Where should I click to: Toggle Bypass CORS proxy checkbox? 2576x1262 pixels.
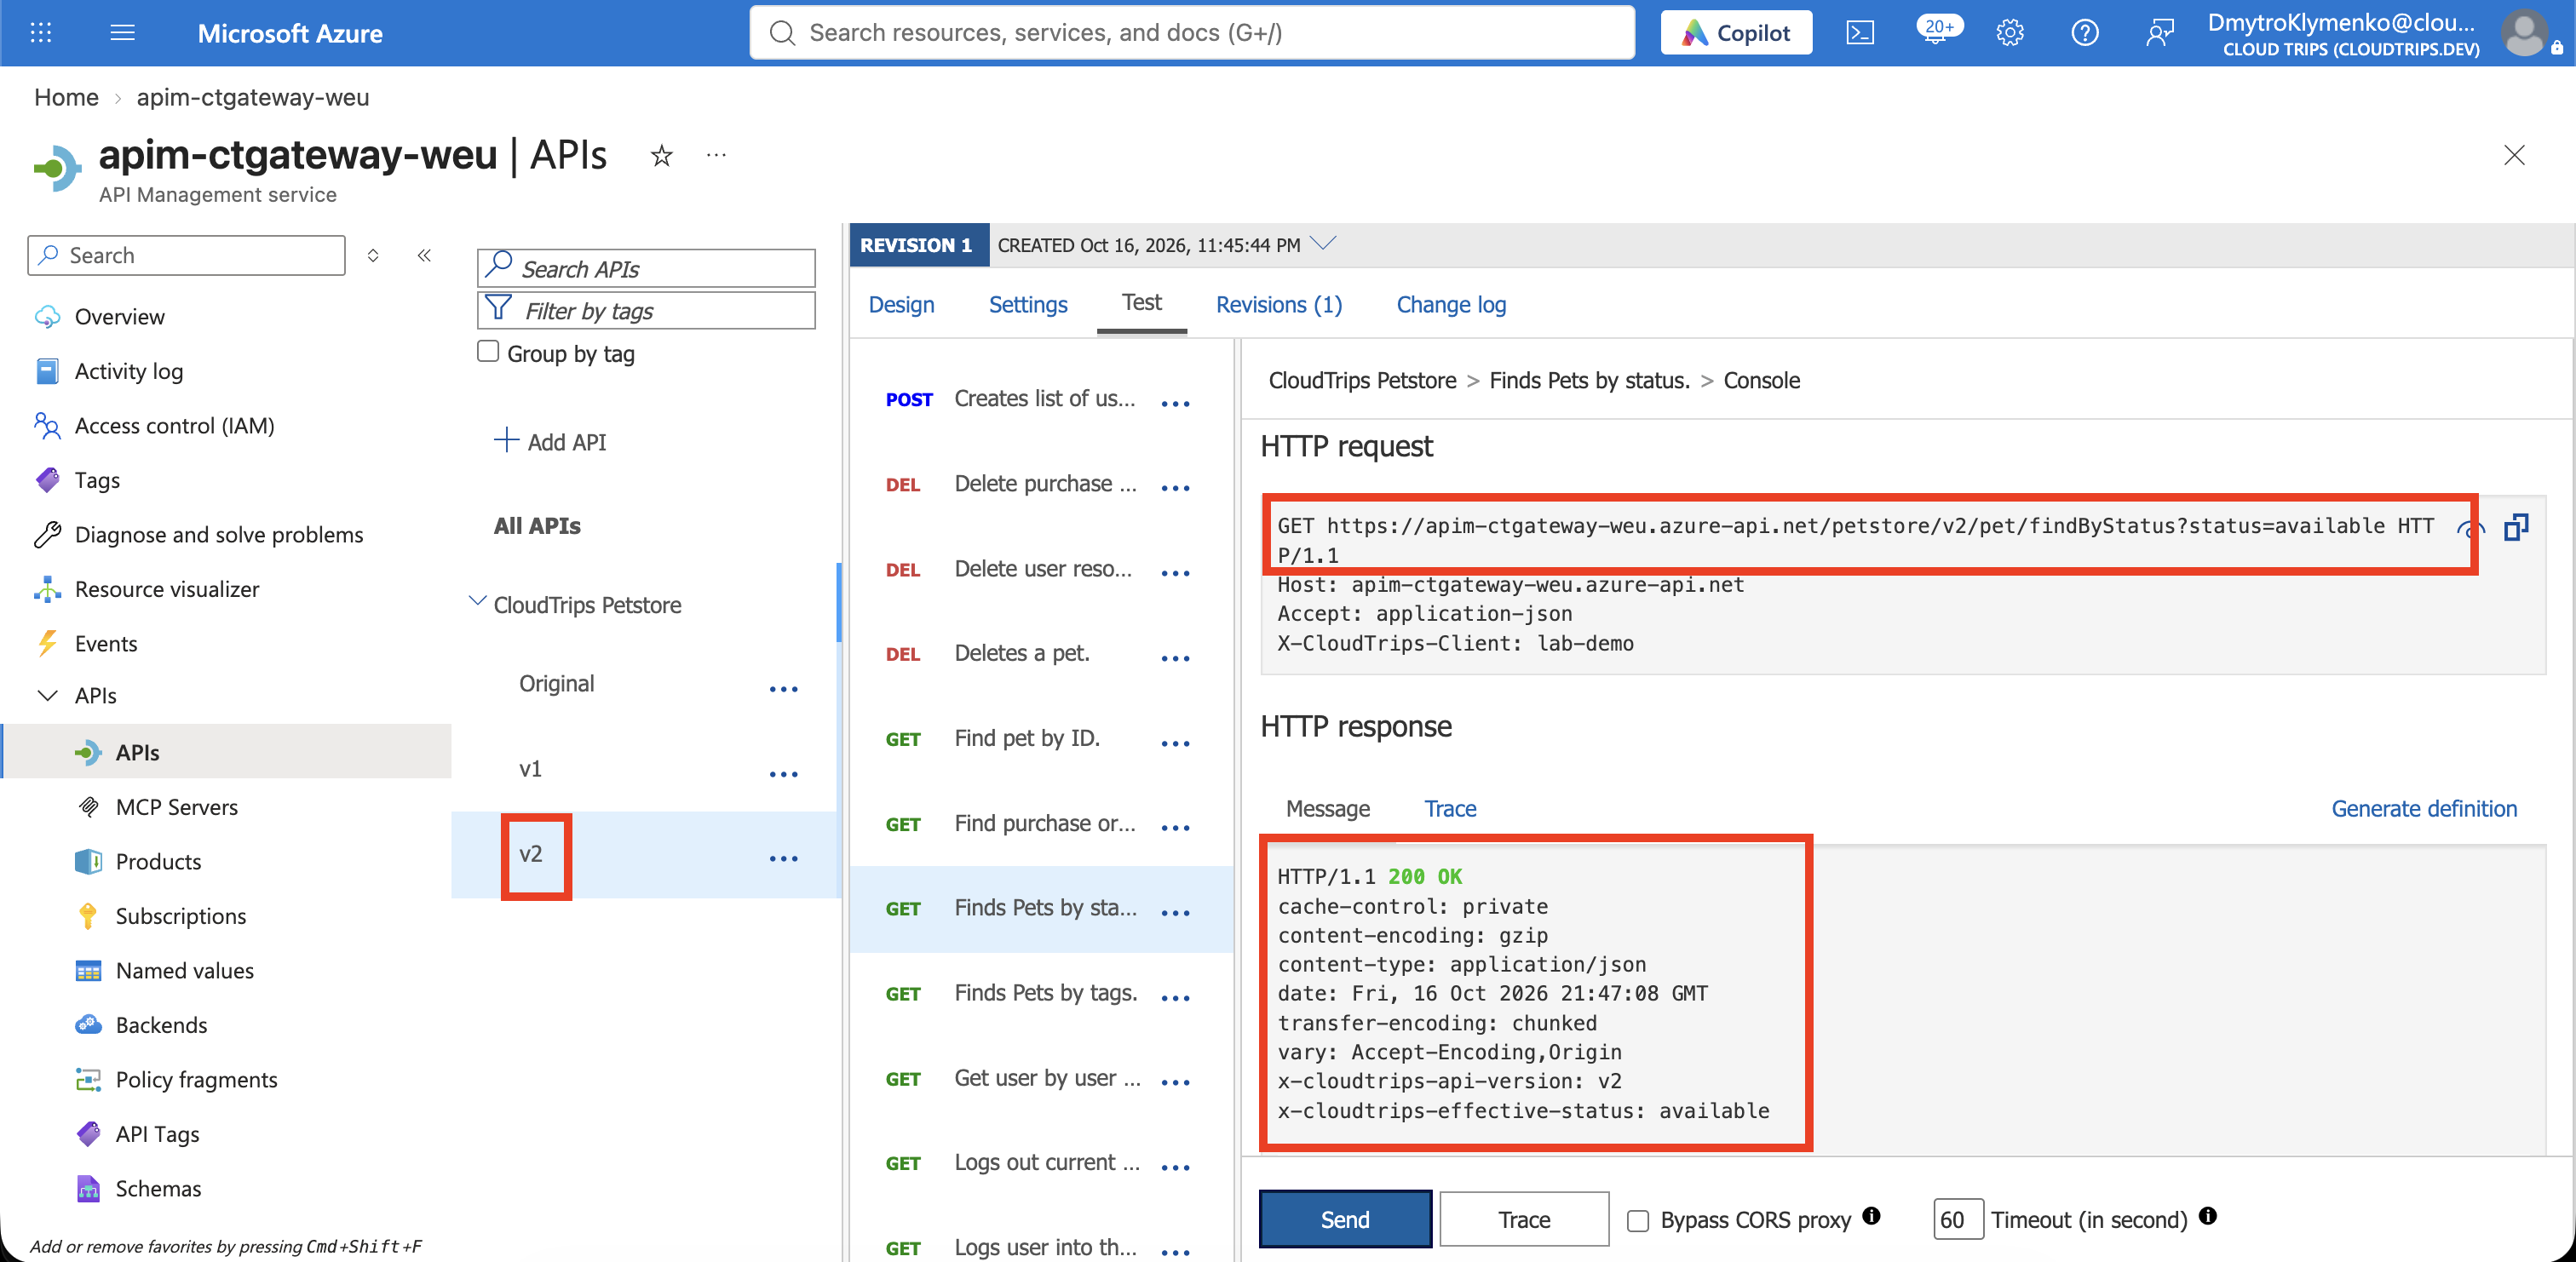1638,1221
